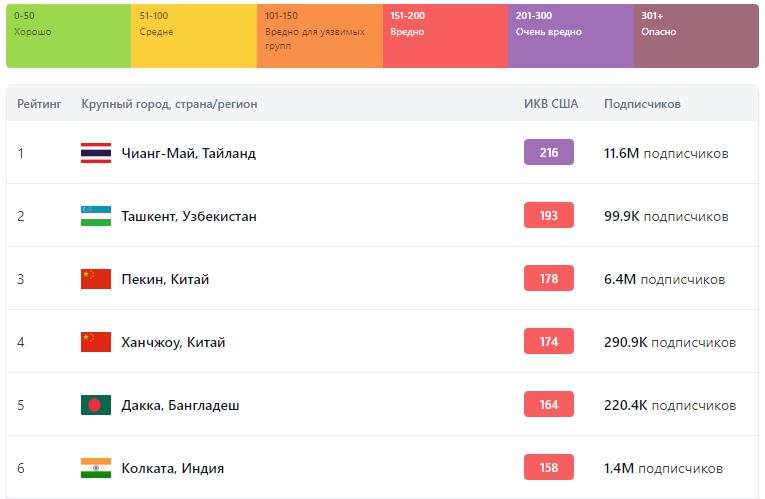
Task: Click ИКВ США column header
Action: (549, 104)
